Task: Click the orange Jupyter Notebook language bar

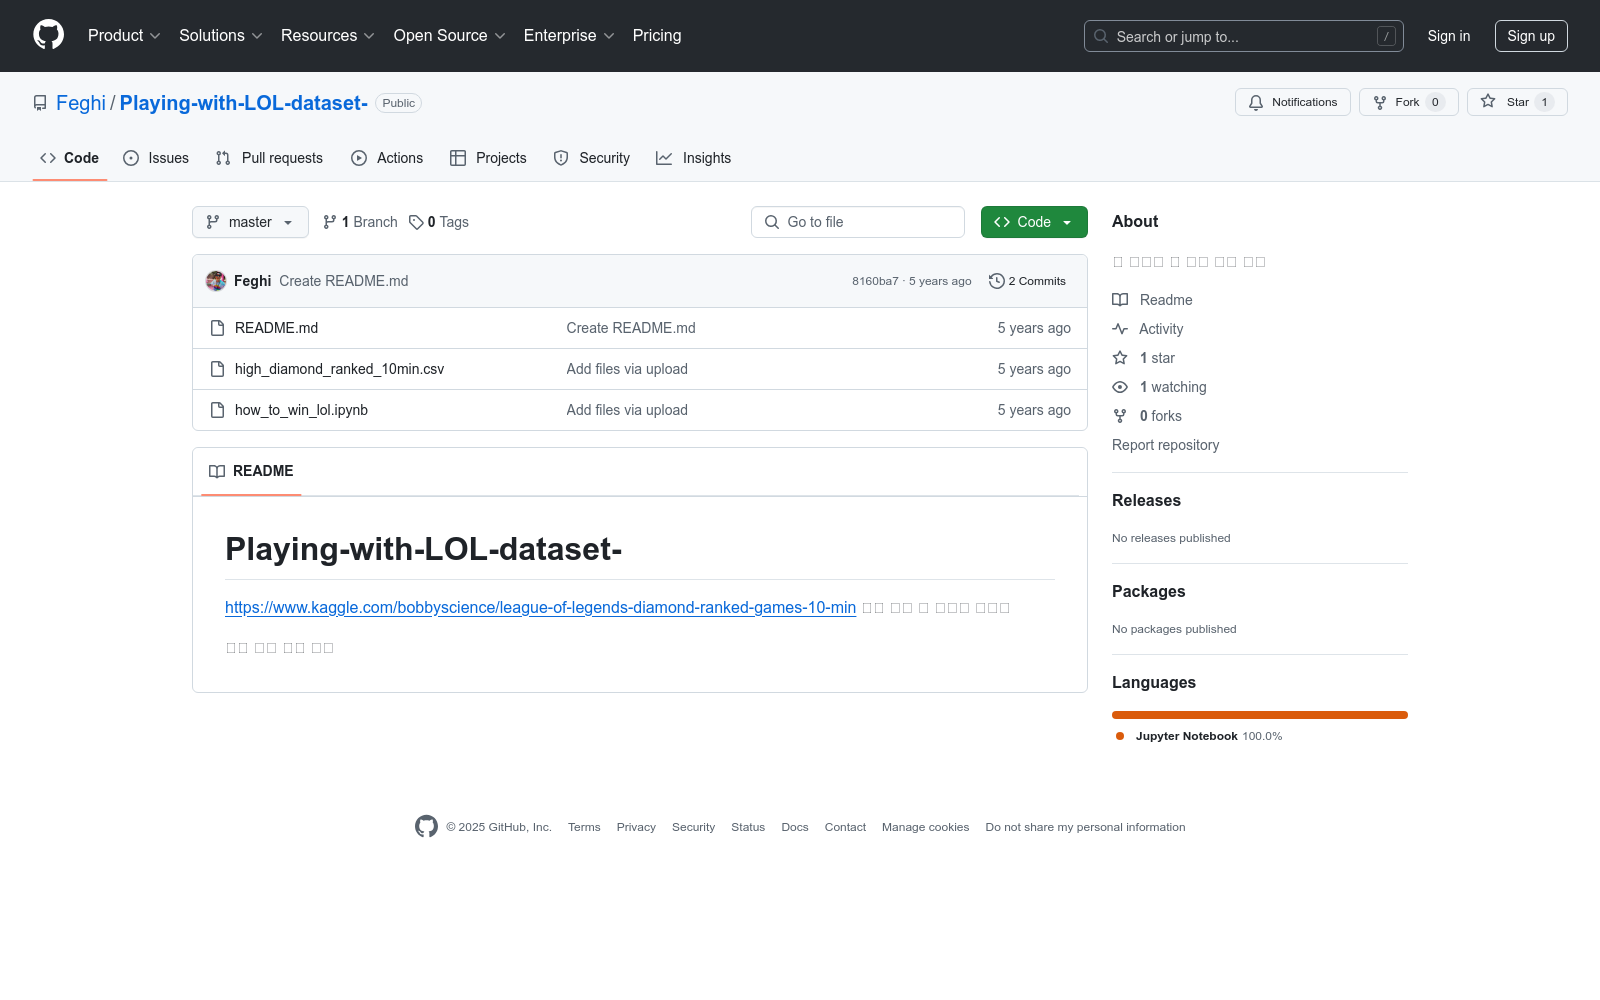Action: pyautogui.click(x=1260, y=715)
